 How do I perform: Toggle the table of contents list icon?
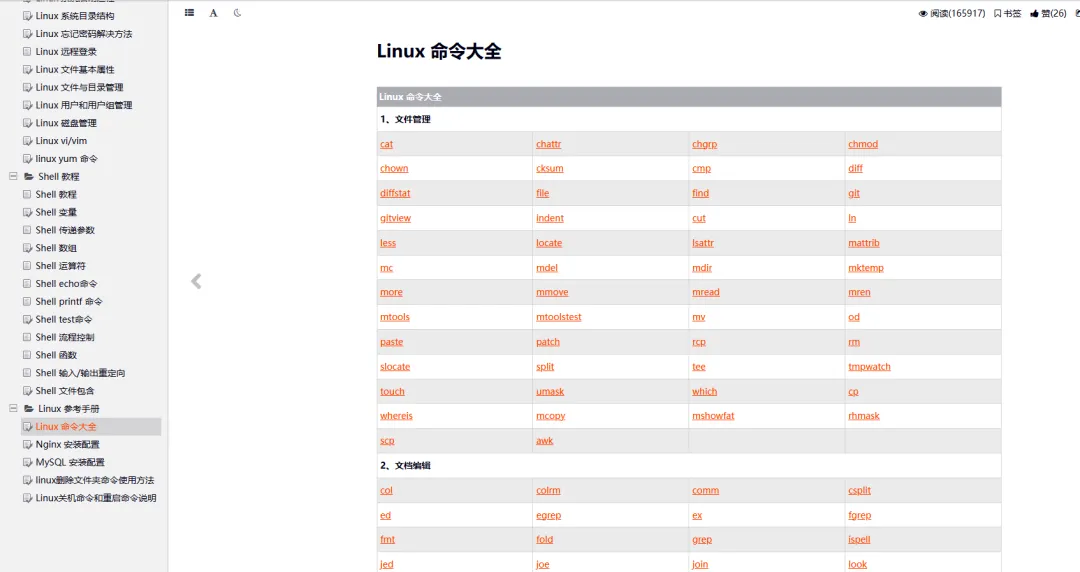click(189, 12)
